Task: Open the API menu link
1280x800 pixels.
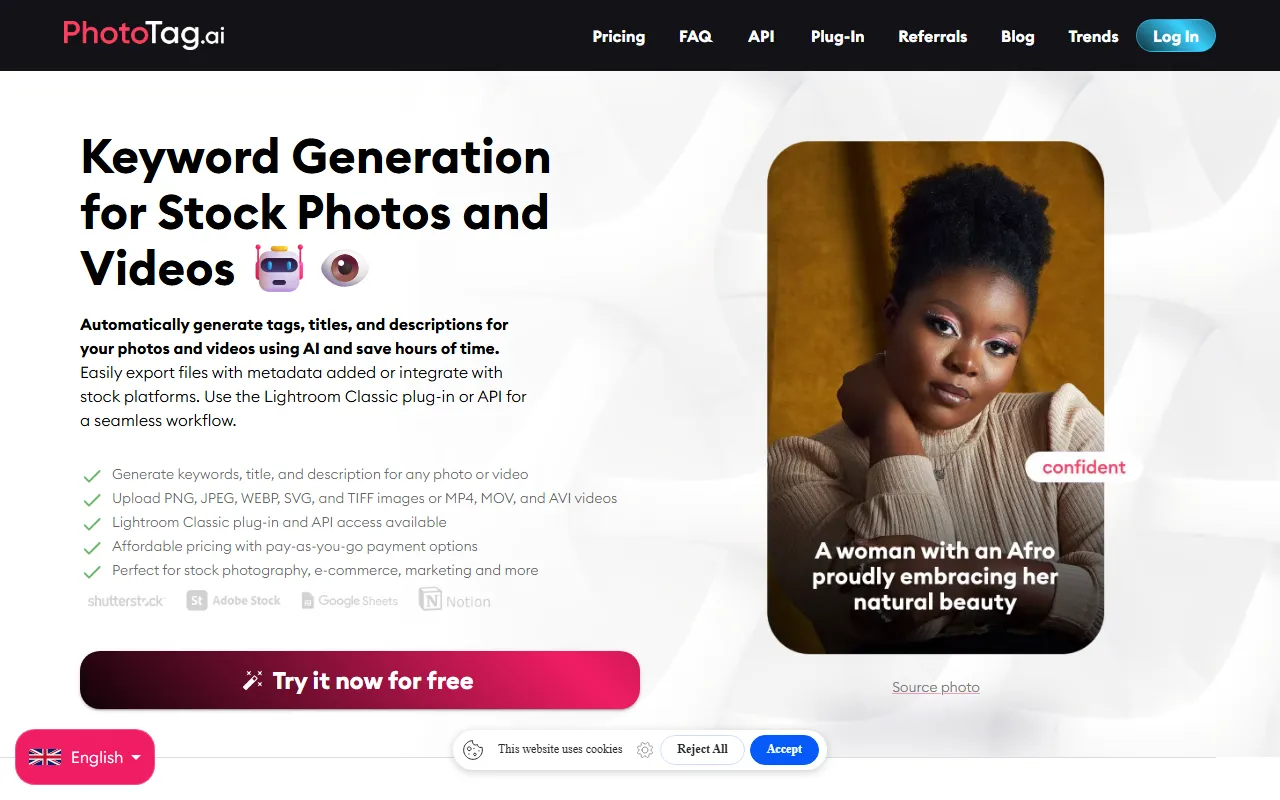Action: (761, 36)
